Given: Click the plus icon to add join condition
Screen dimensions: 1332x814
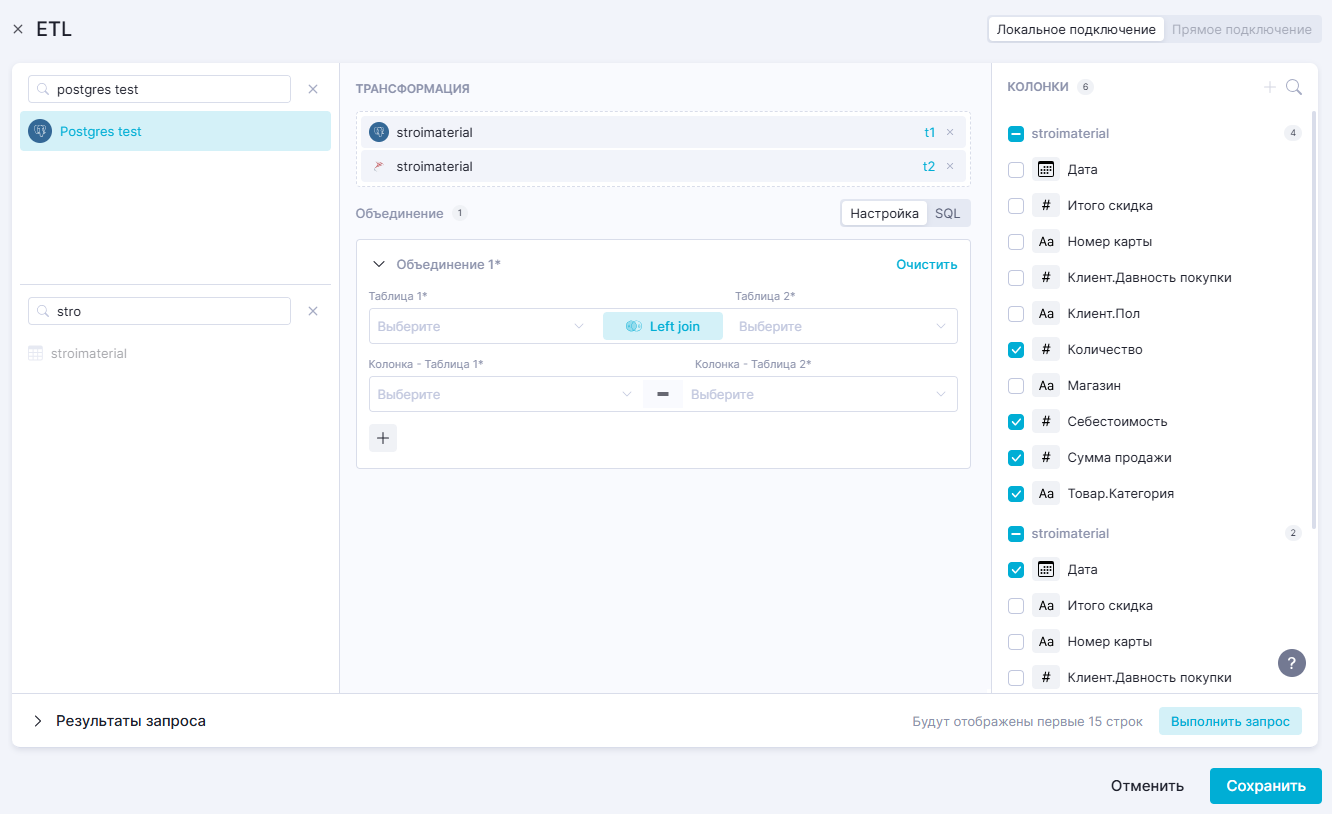Looking at the screenshot, I should [383, 438].
